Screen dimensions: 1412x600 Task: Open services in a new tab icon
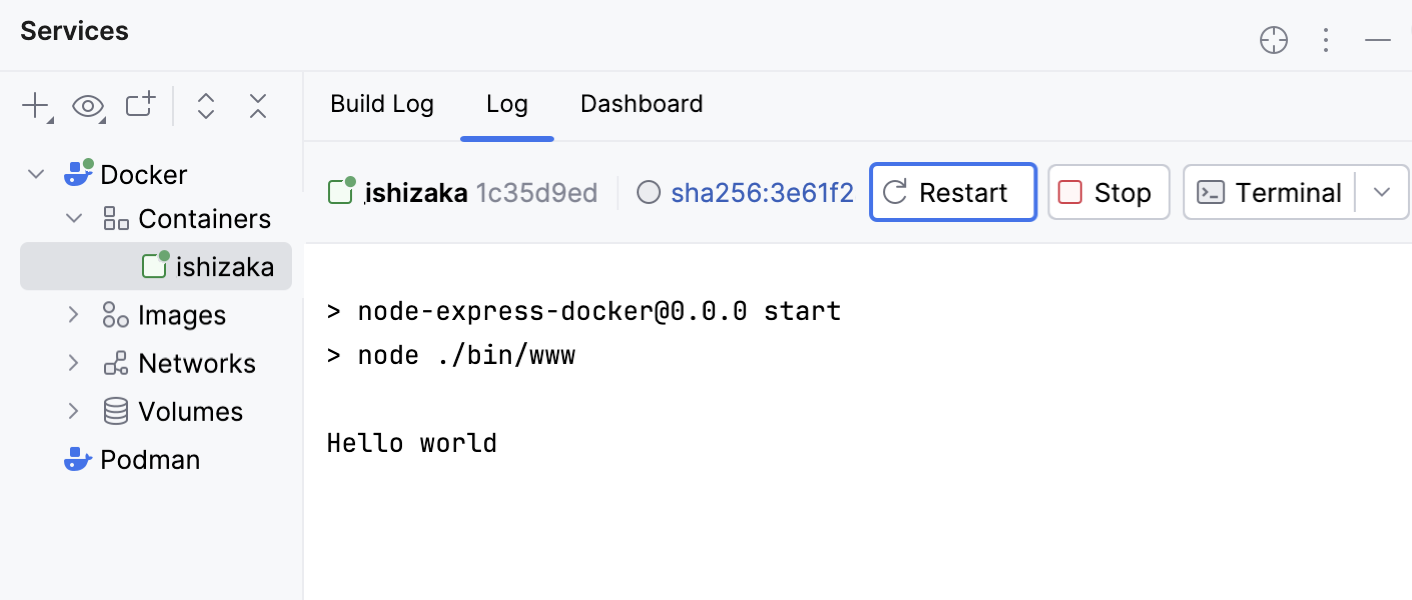pos(139,105)
